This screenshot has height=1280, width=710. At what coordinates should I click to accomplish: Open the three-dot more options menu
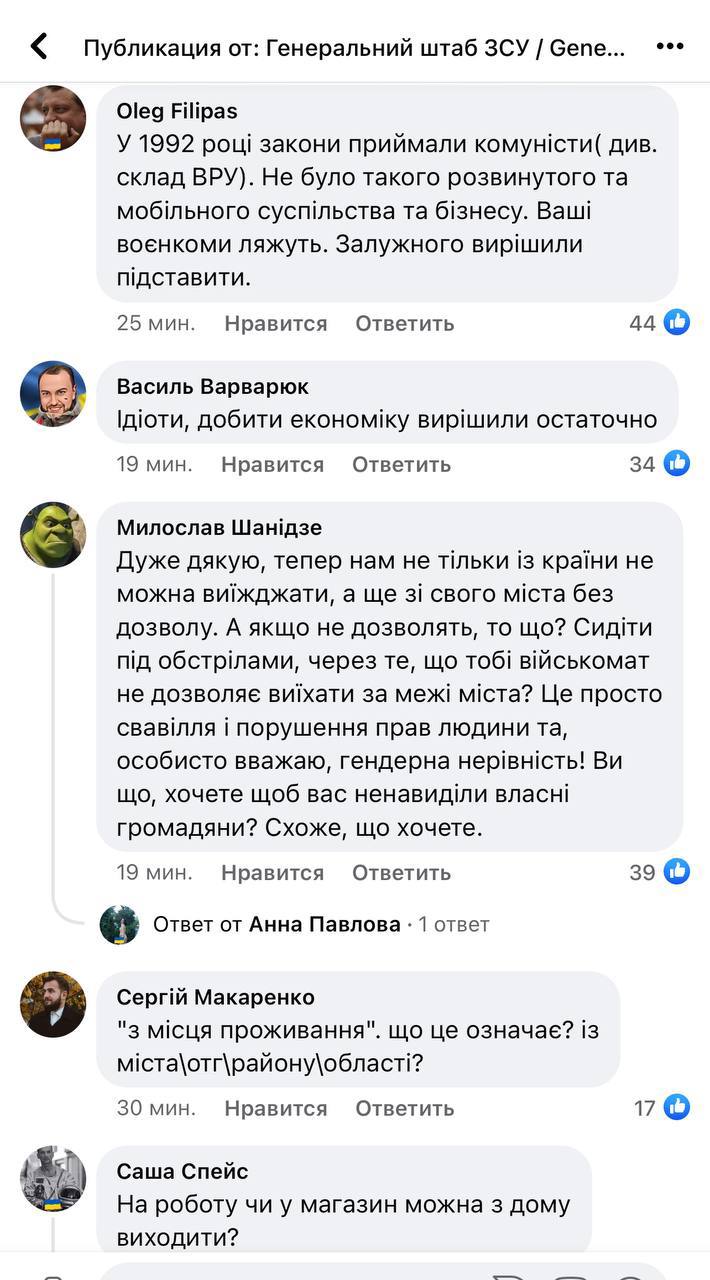[x=669, y=46]
